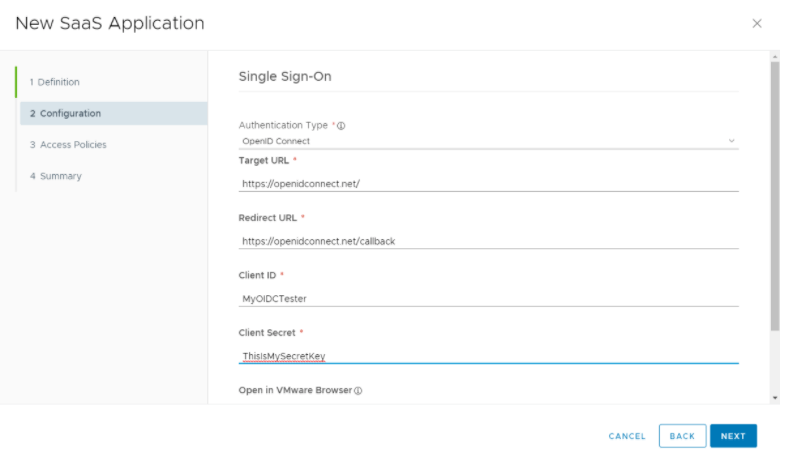Proceed with the Next button

tap(733, 436)
